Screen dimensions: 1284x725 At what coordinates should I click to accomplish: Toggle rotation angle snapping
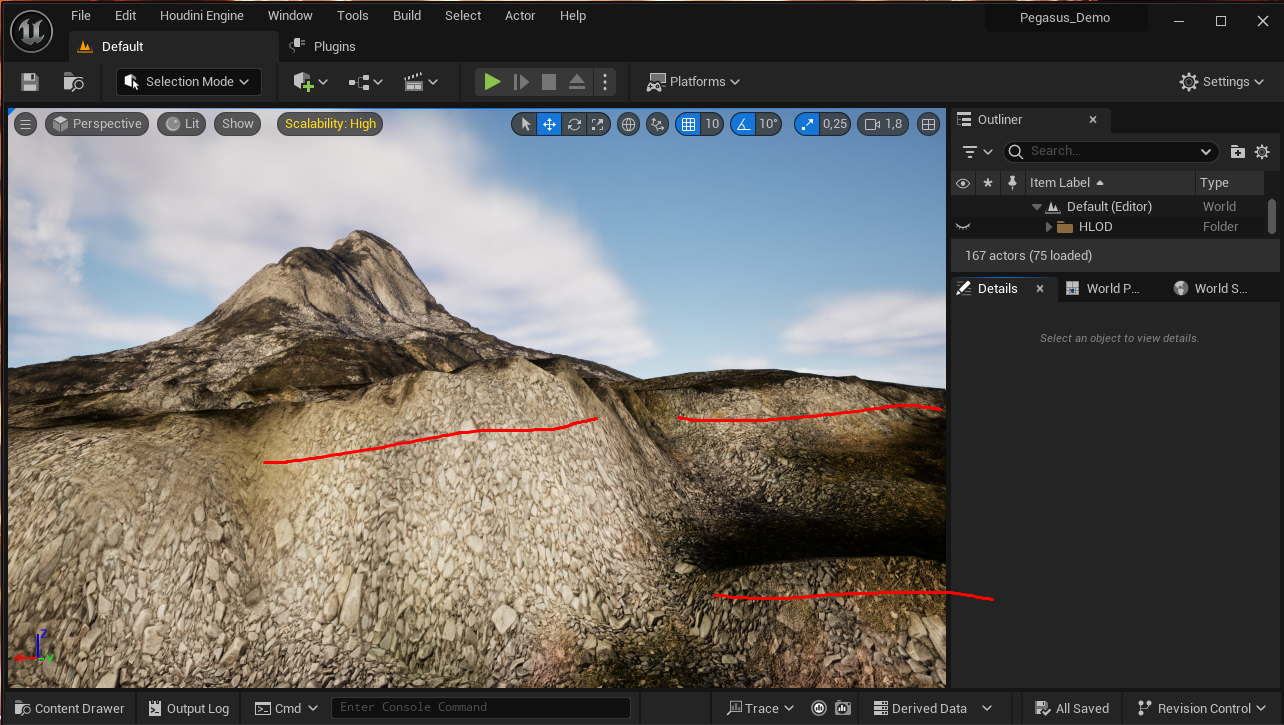(743, 124)
